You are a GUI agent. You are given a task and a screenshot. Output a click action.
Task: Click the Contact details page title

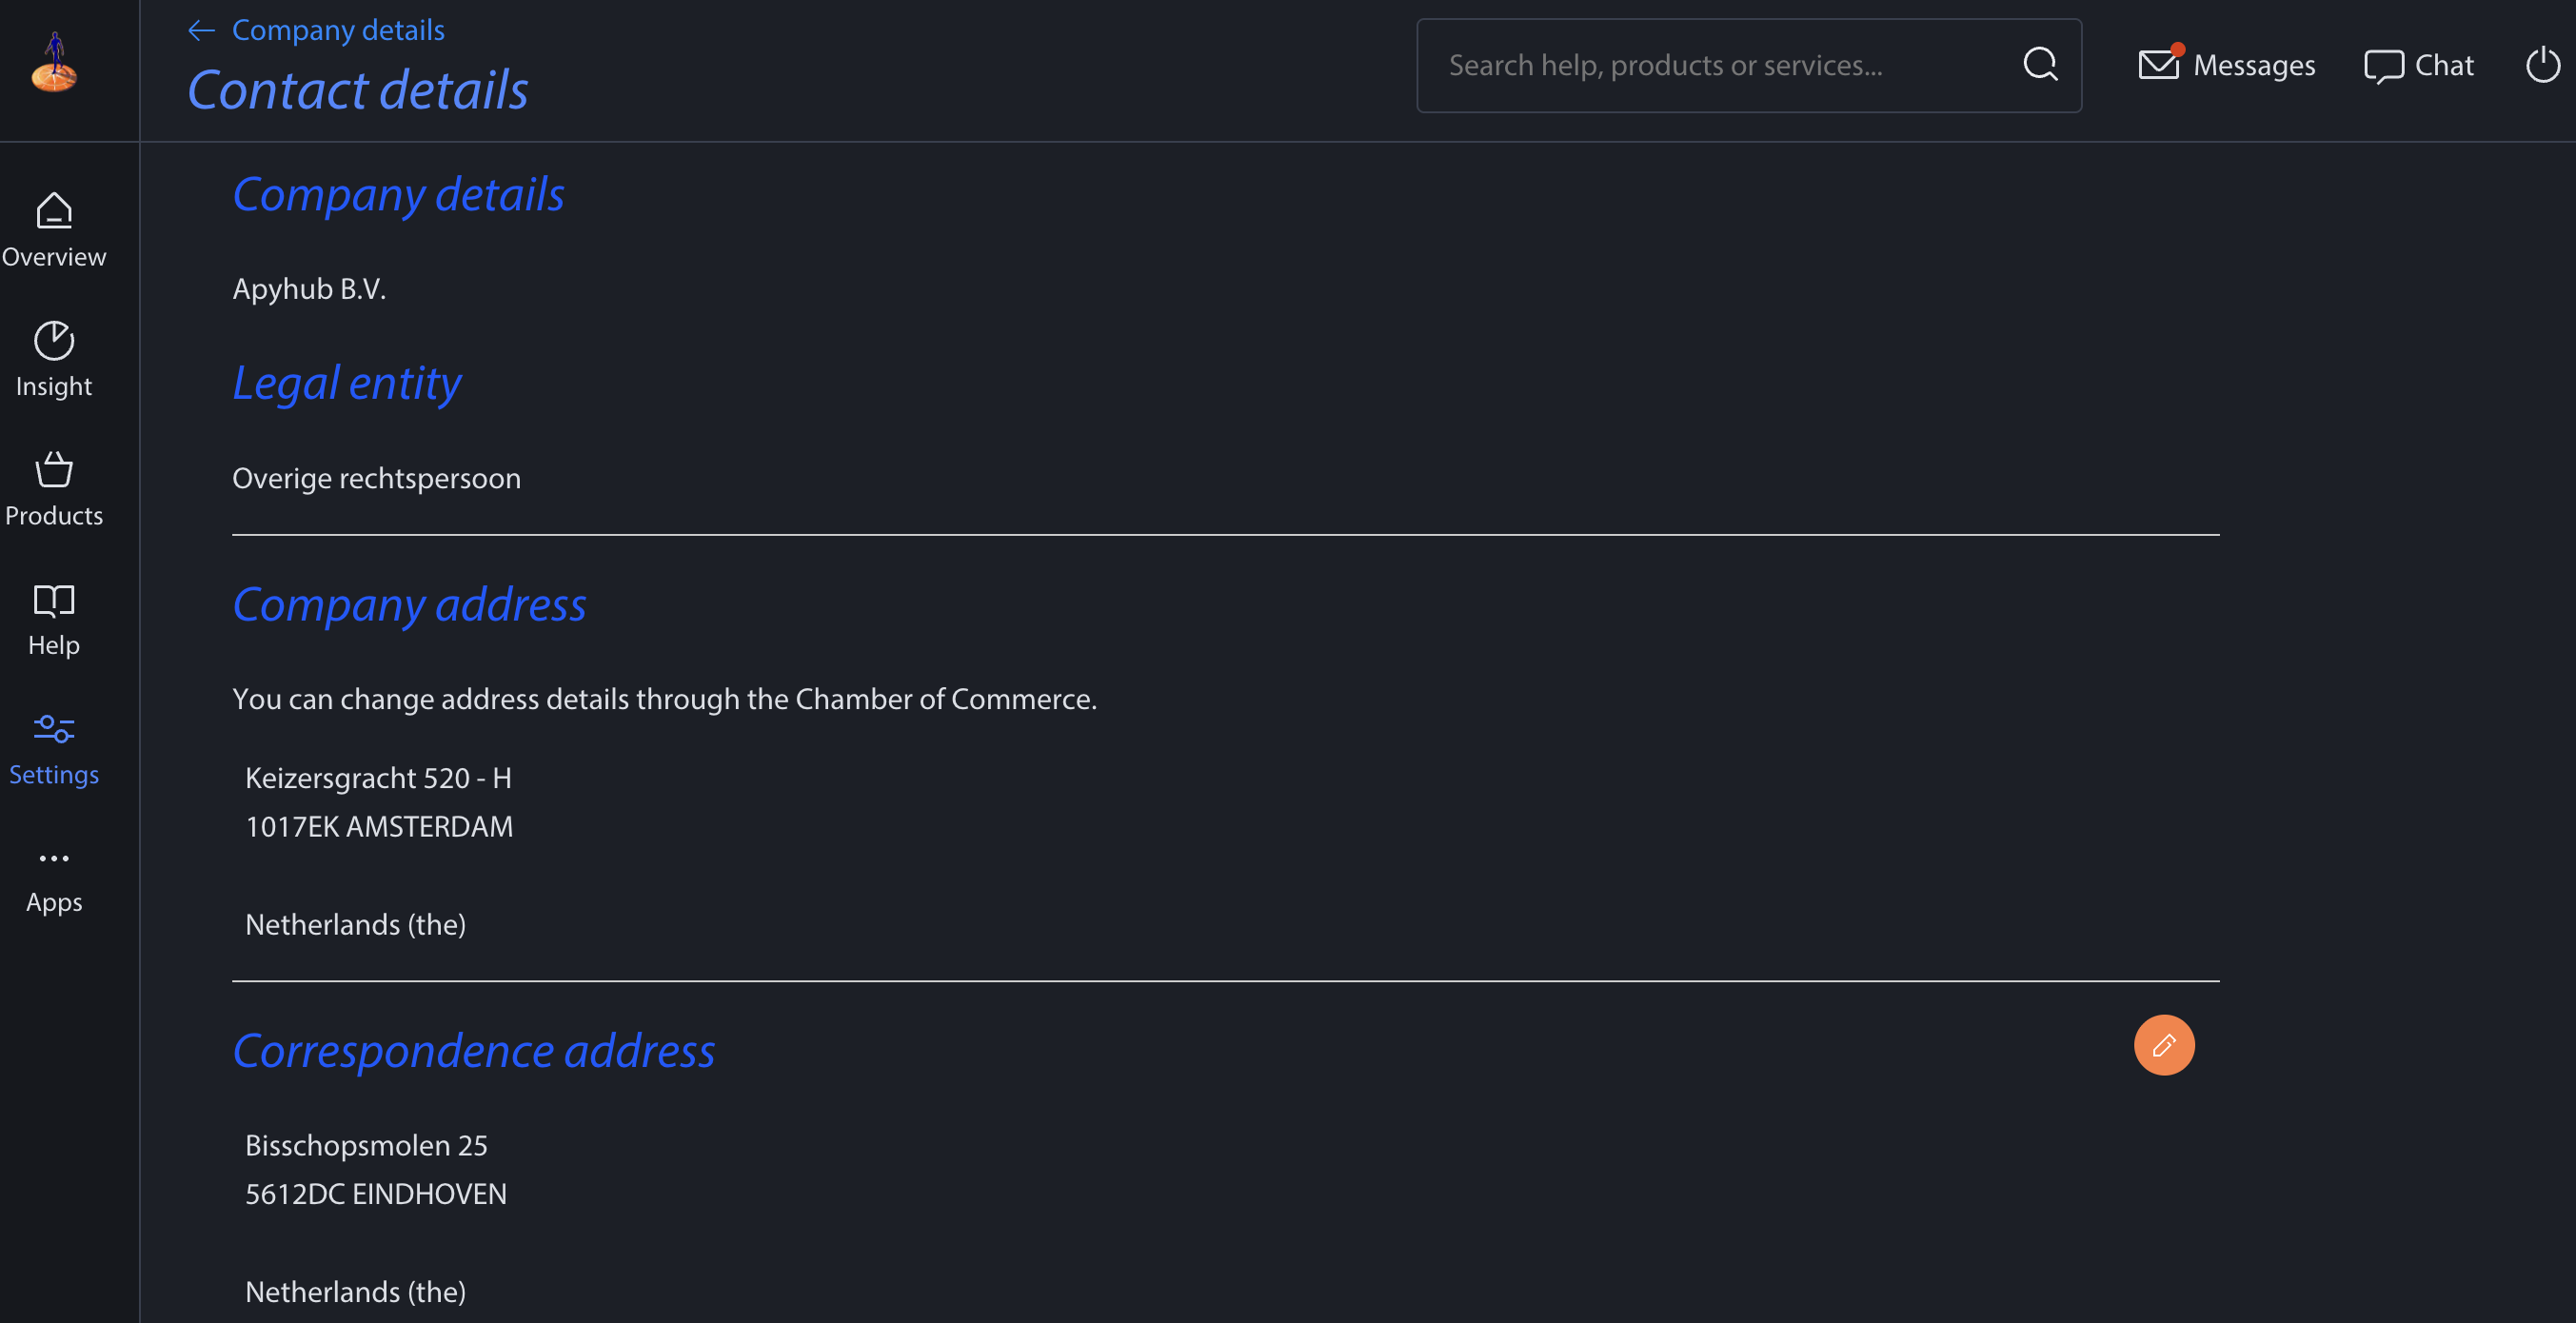357,89
